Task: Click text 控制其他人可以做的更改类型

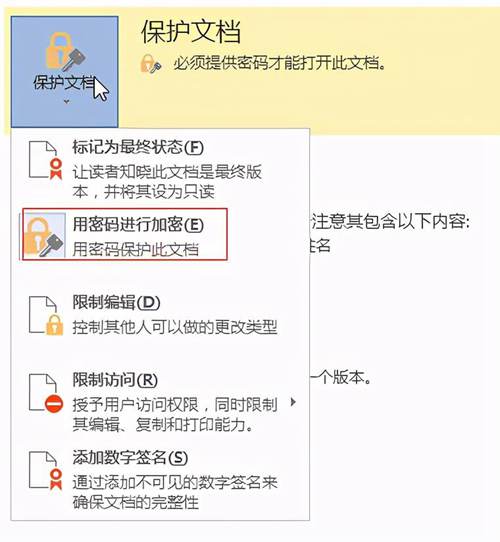Action: click(175, 327)
